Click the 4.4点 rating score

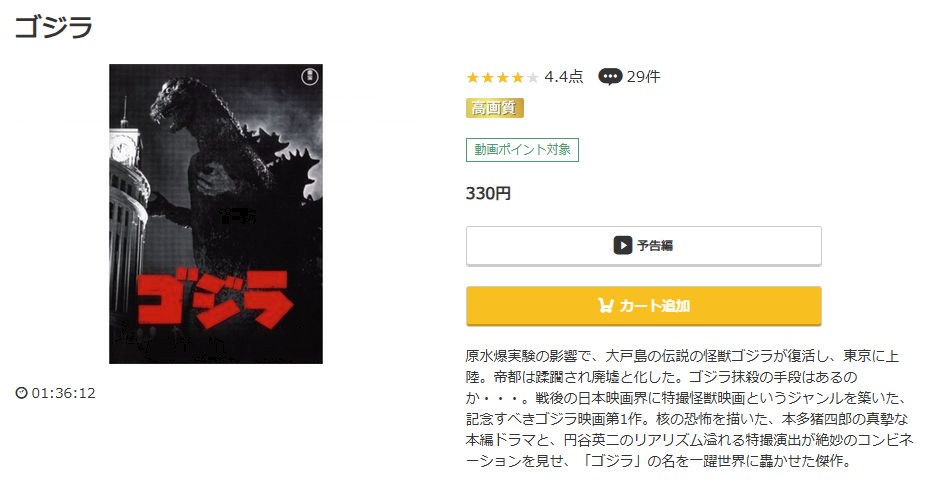coord(564,77)
